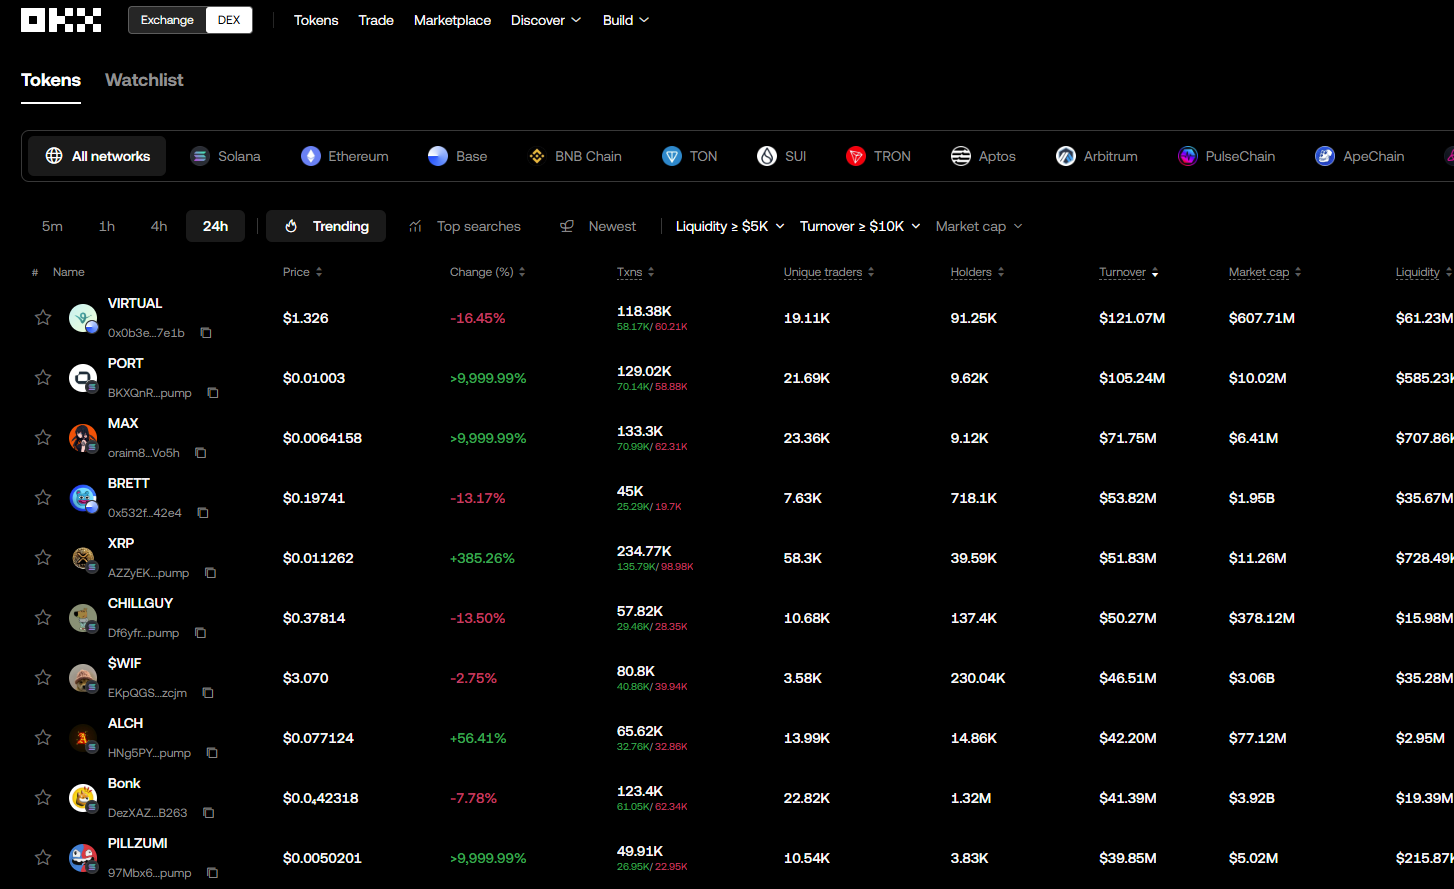Image resolution: width=1454 pixels, height=889 pixels.
Task: Copy the MAX token address
Action: coord(200,453)
